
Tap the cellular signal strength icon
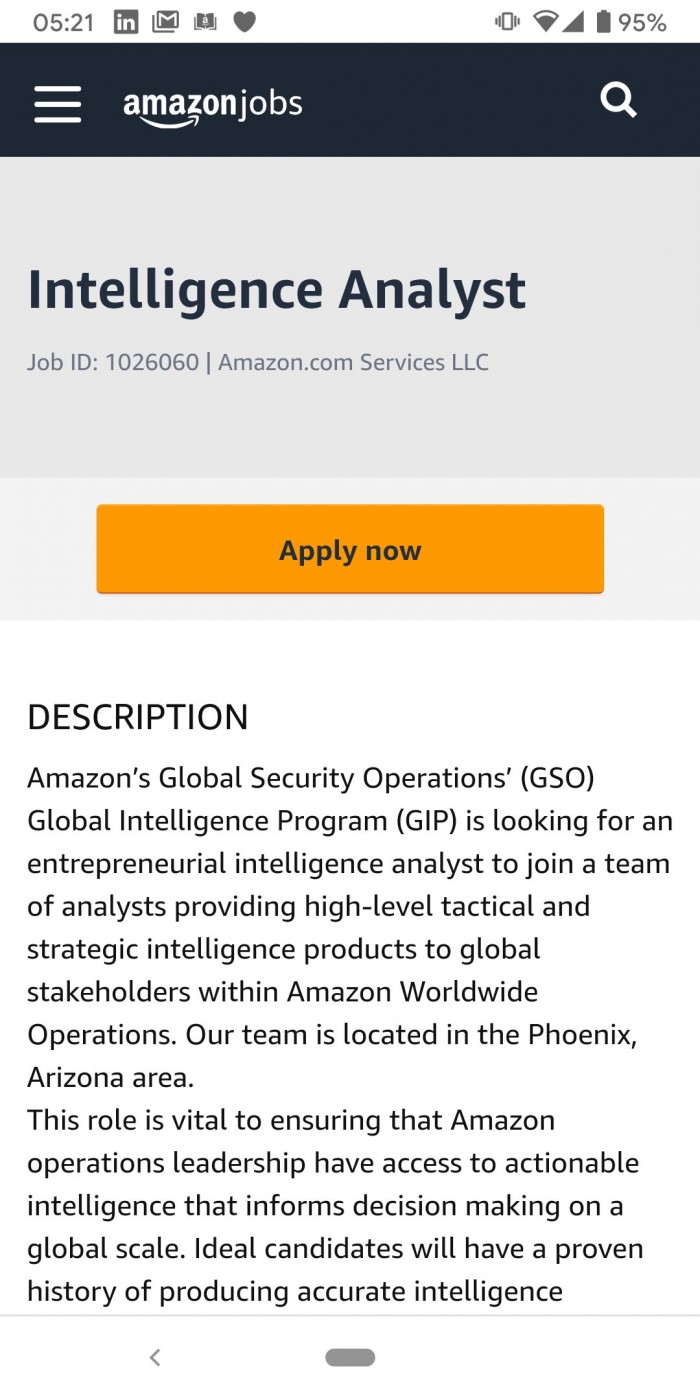(573, 22)
